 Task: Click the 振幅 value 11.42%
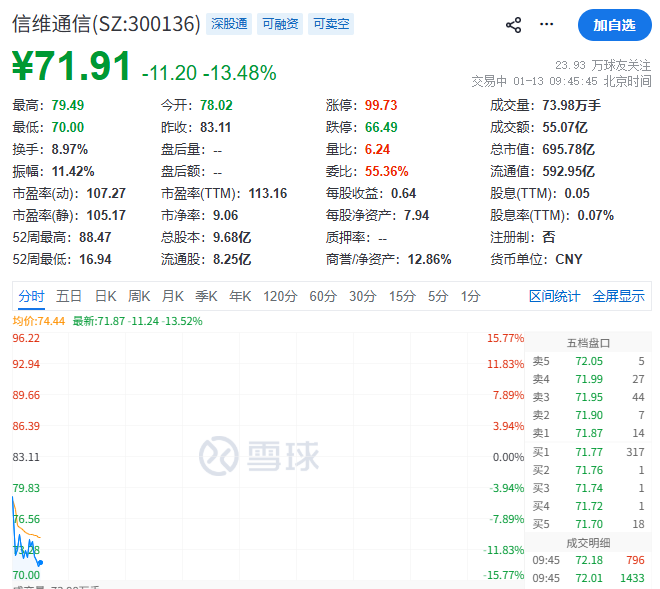73,171
